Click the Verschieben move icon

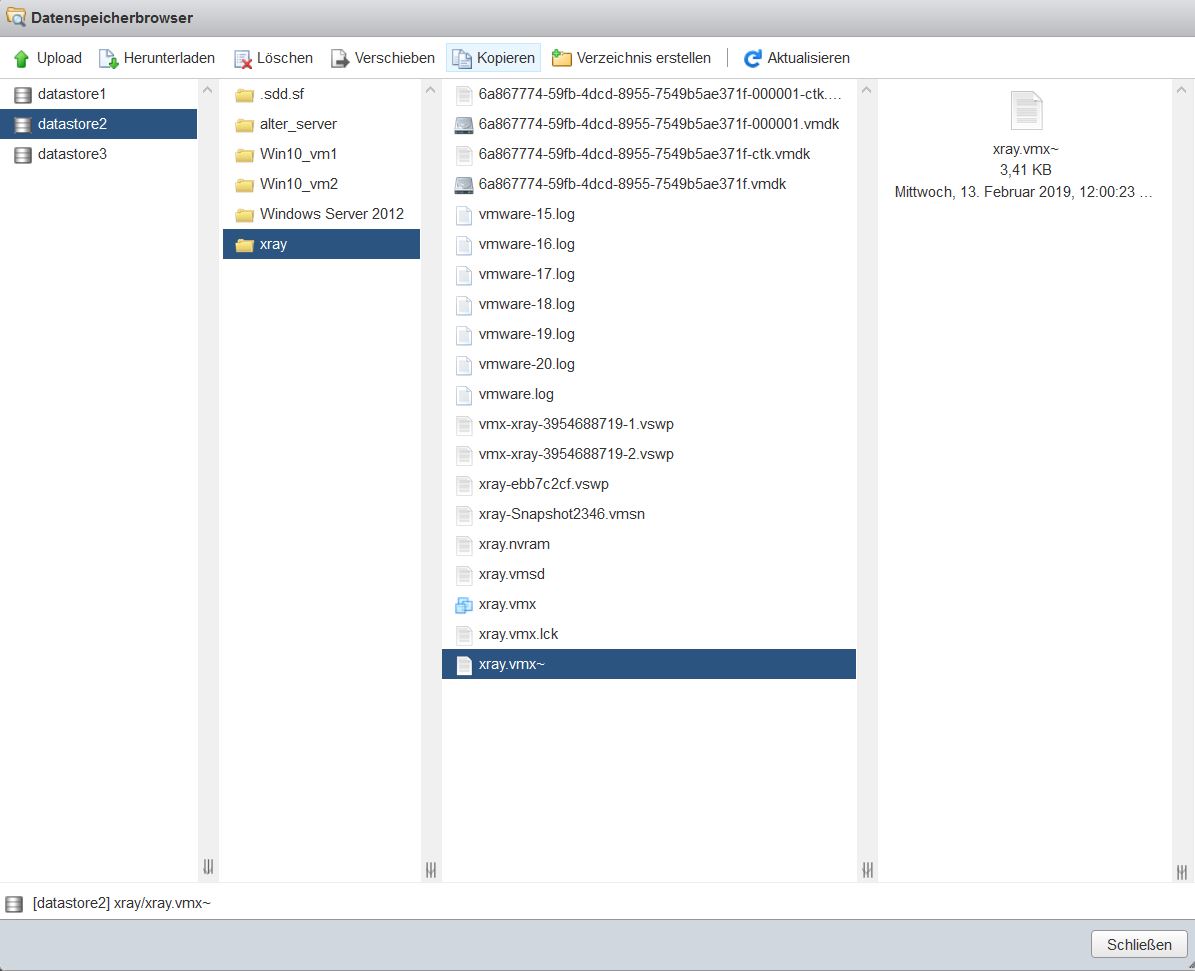(340, 58)
